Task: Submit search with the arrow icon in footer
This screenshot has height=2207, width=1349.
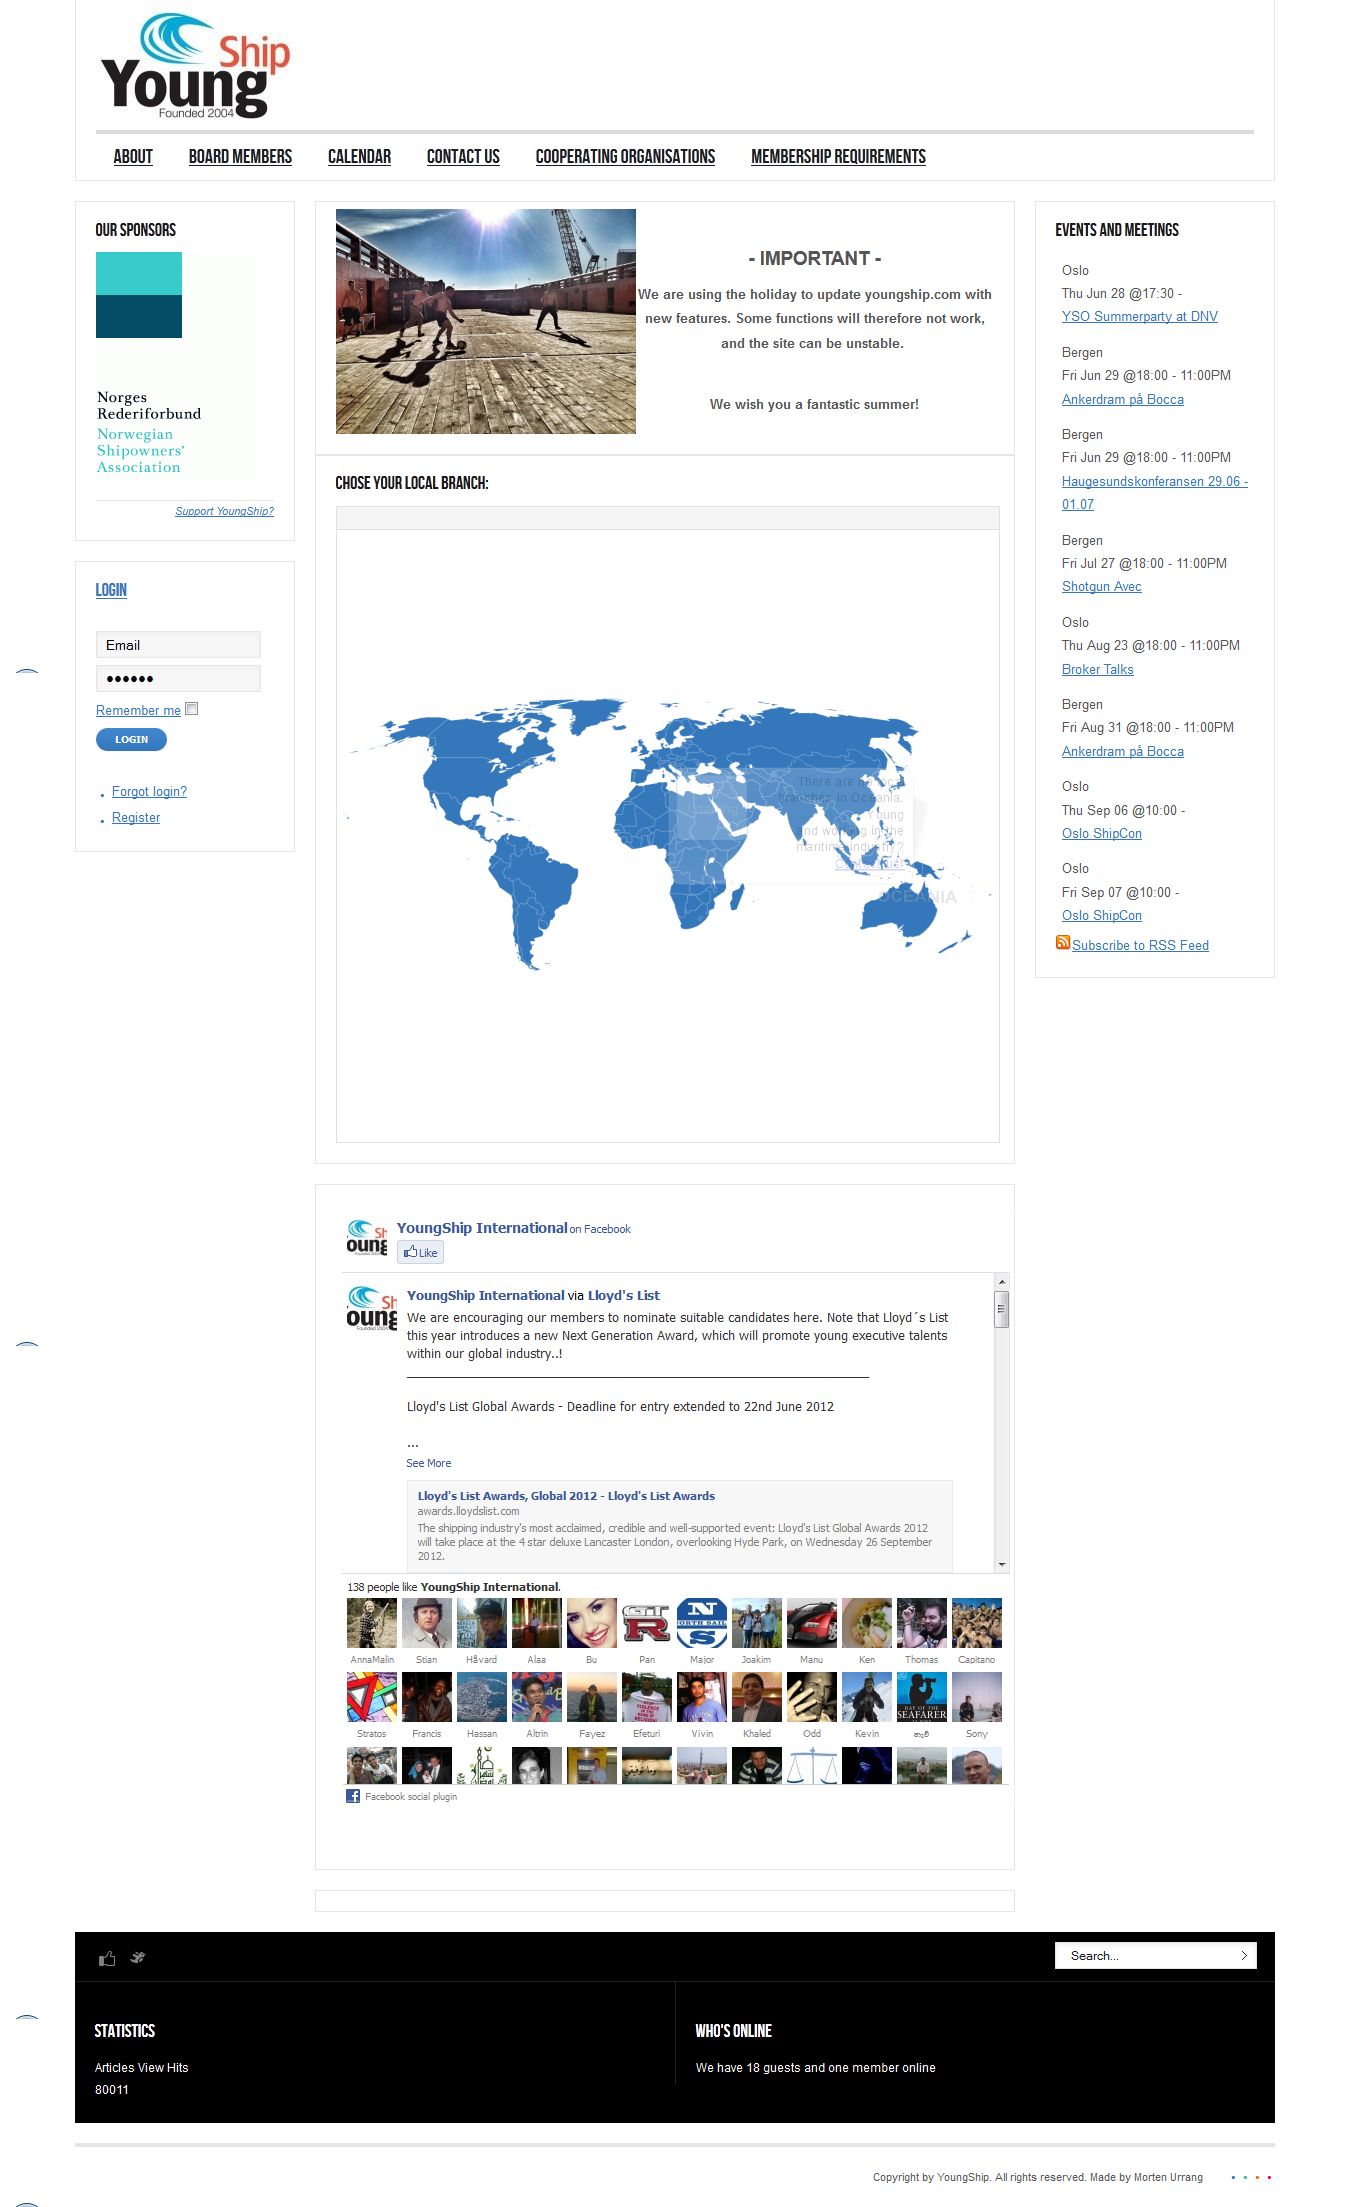Action: tap(1244, 1955)
